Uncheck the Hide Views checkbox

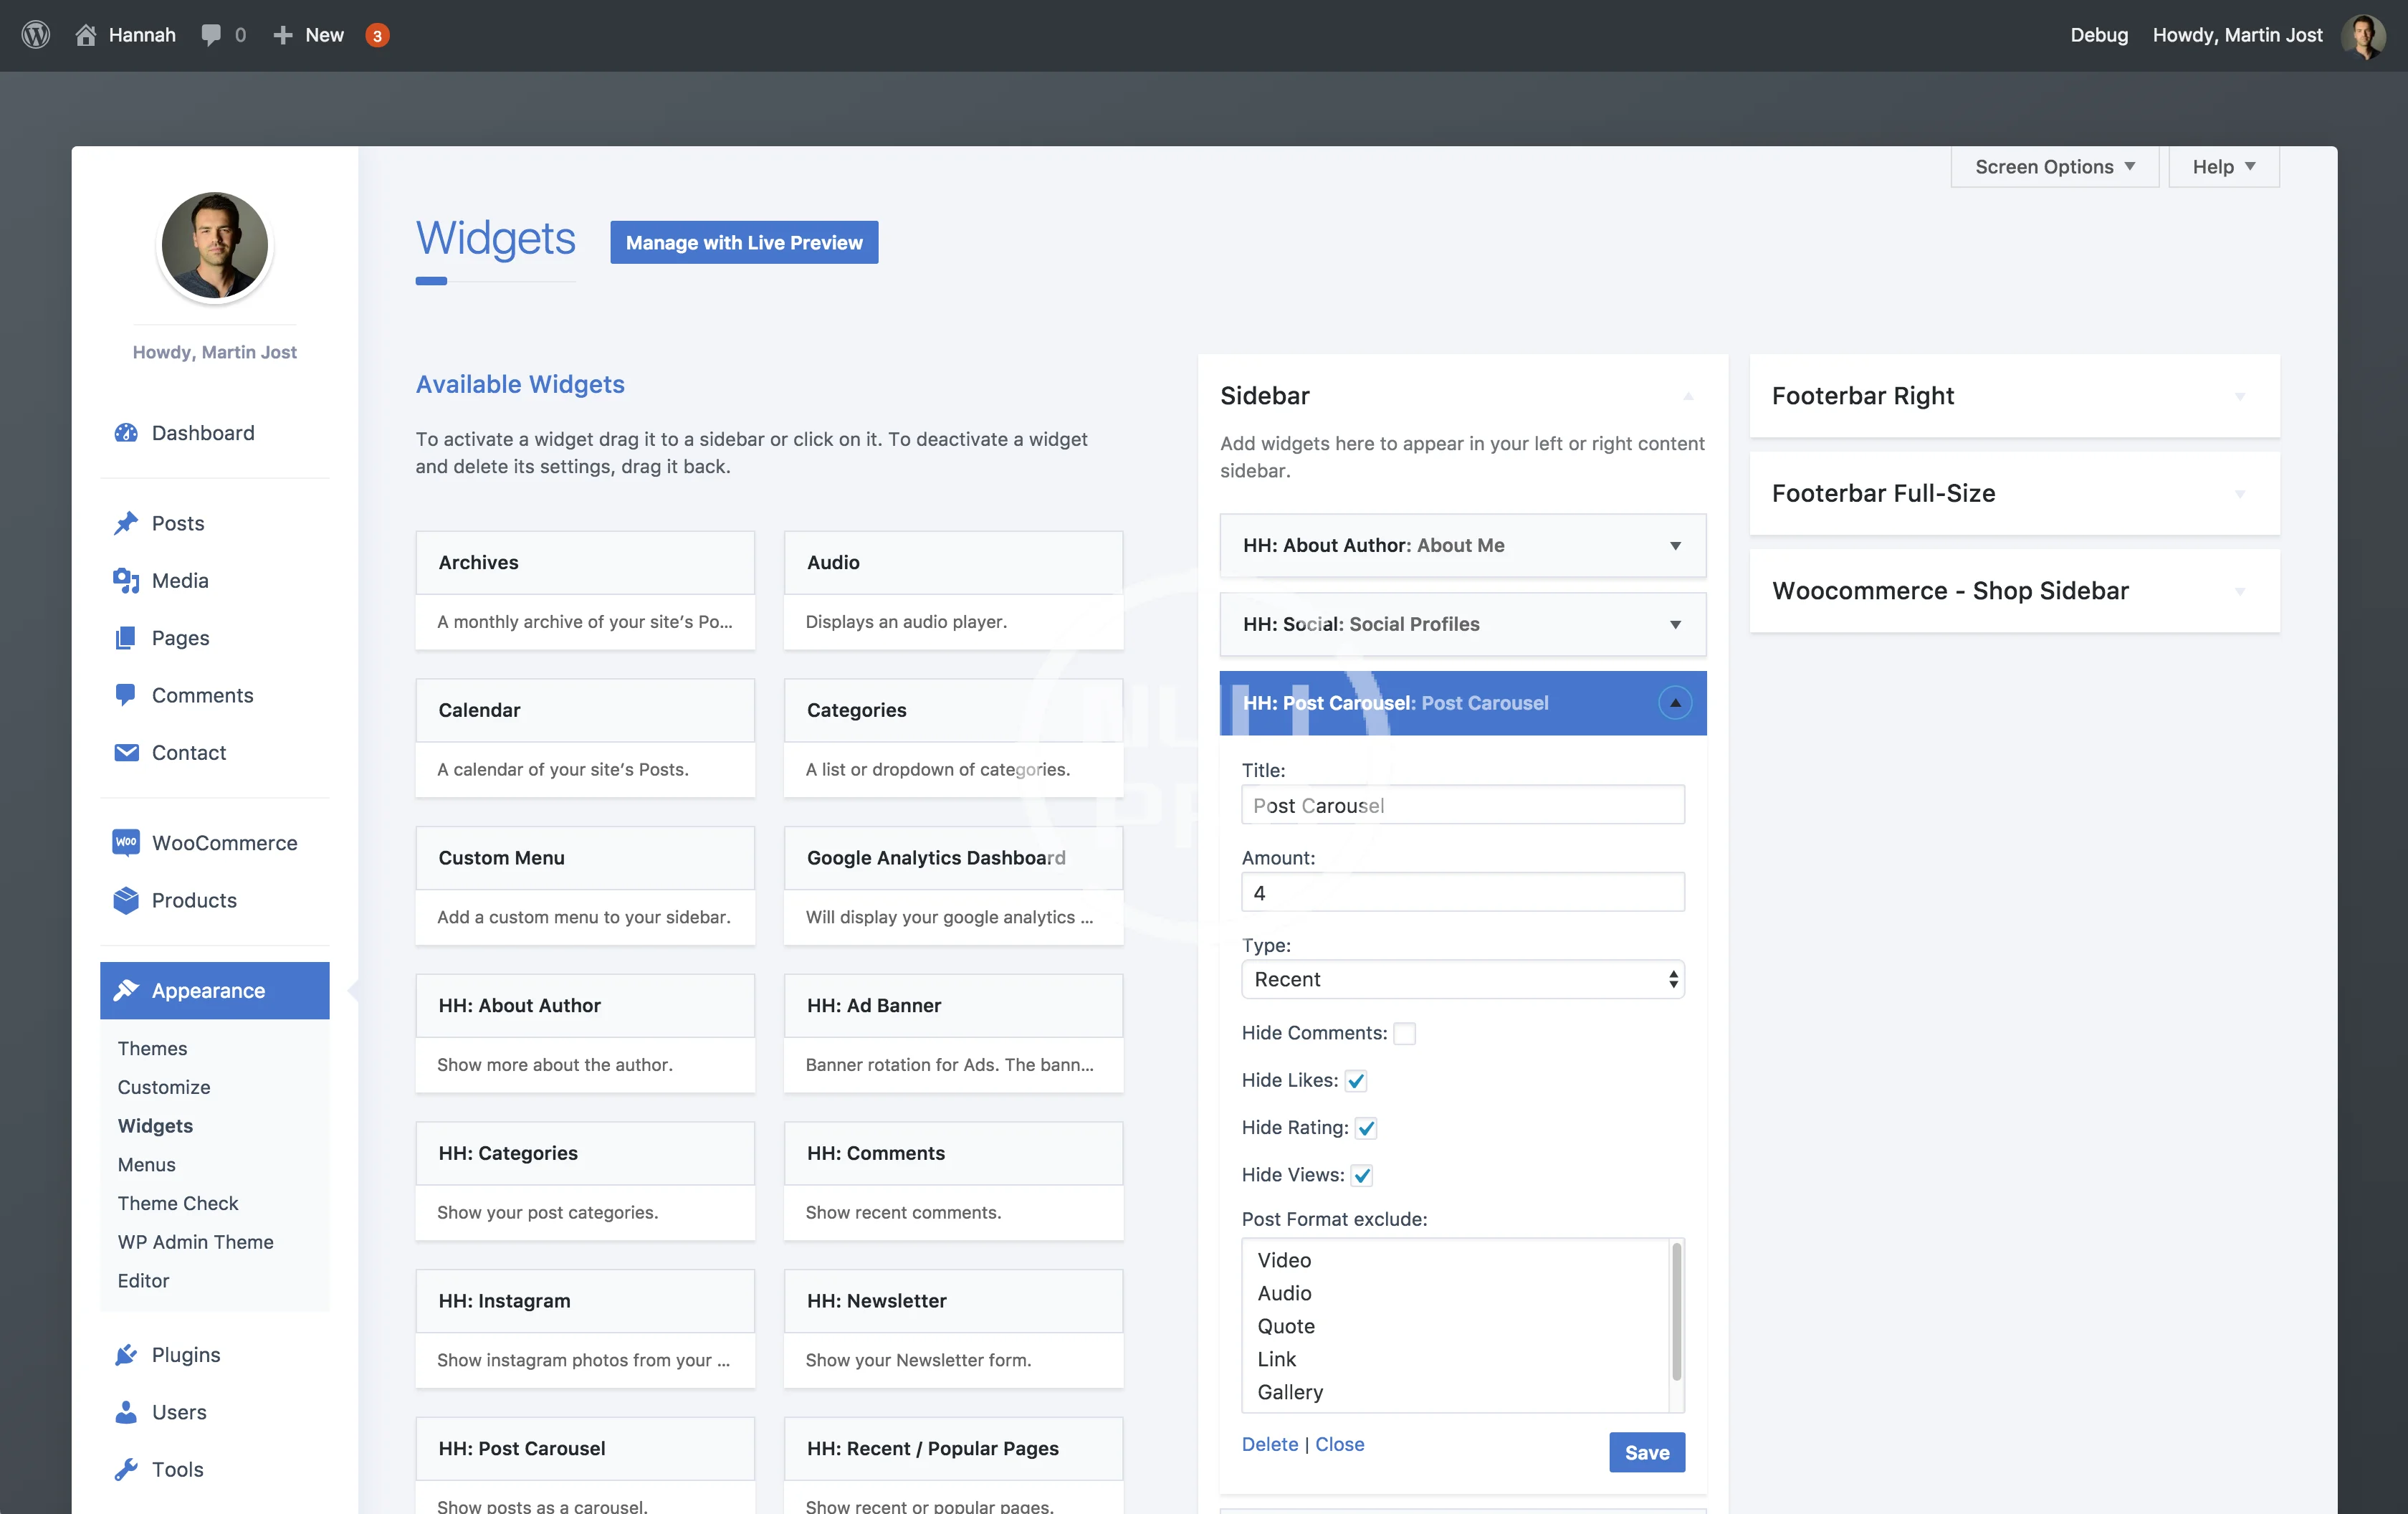[1362, 1175]
